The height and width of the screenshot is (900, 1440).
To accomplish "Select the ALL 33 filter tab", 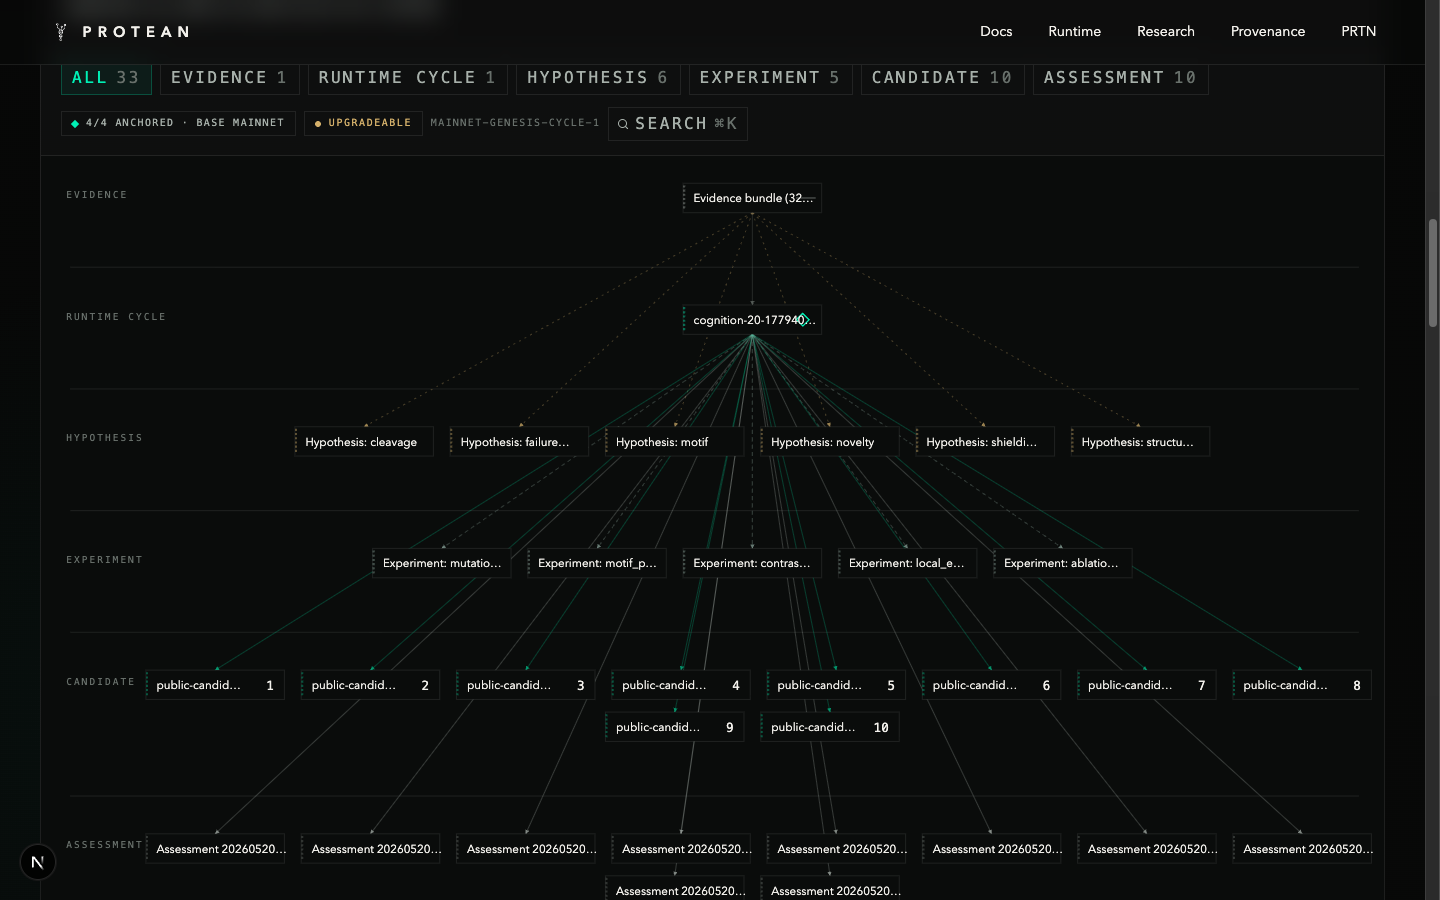I will [x=106, y=78].
